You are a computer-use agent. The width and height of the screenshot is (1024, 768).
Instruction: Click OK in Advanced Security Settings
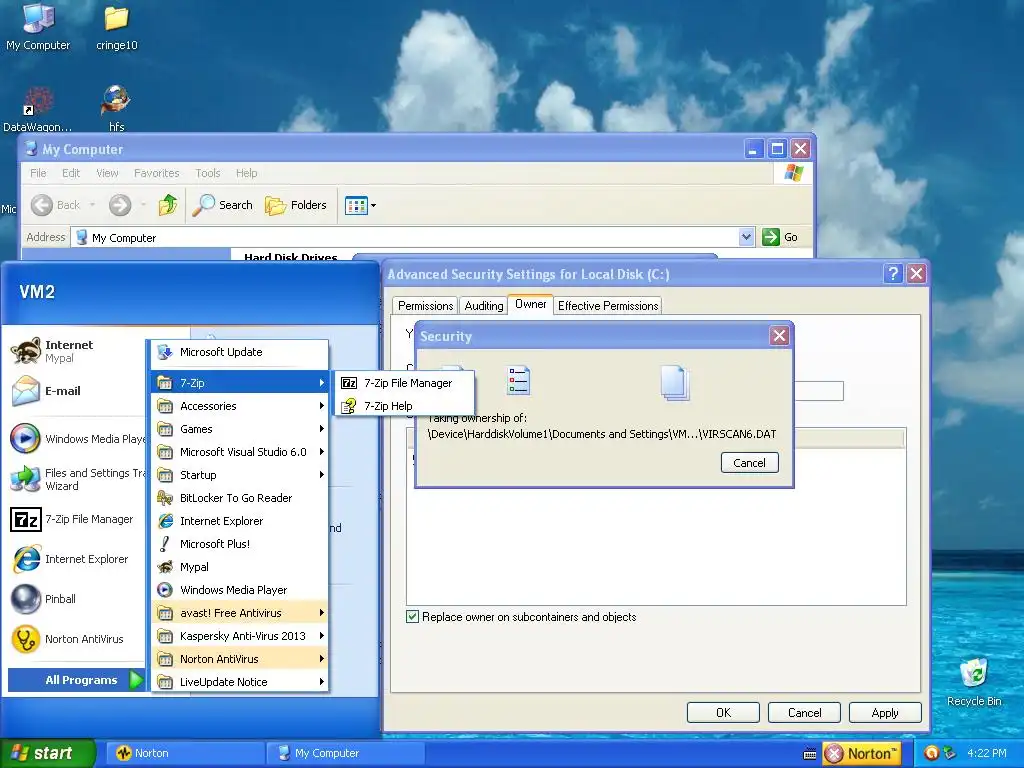(x=723, y=712)
